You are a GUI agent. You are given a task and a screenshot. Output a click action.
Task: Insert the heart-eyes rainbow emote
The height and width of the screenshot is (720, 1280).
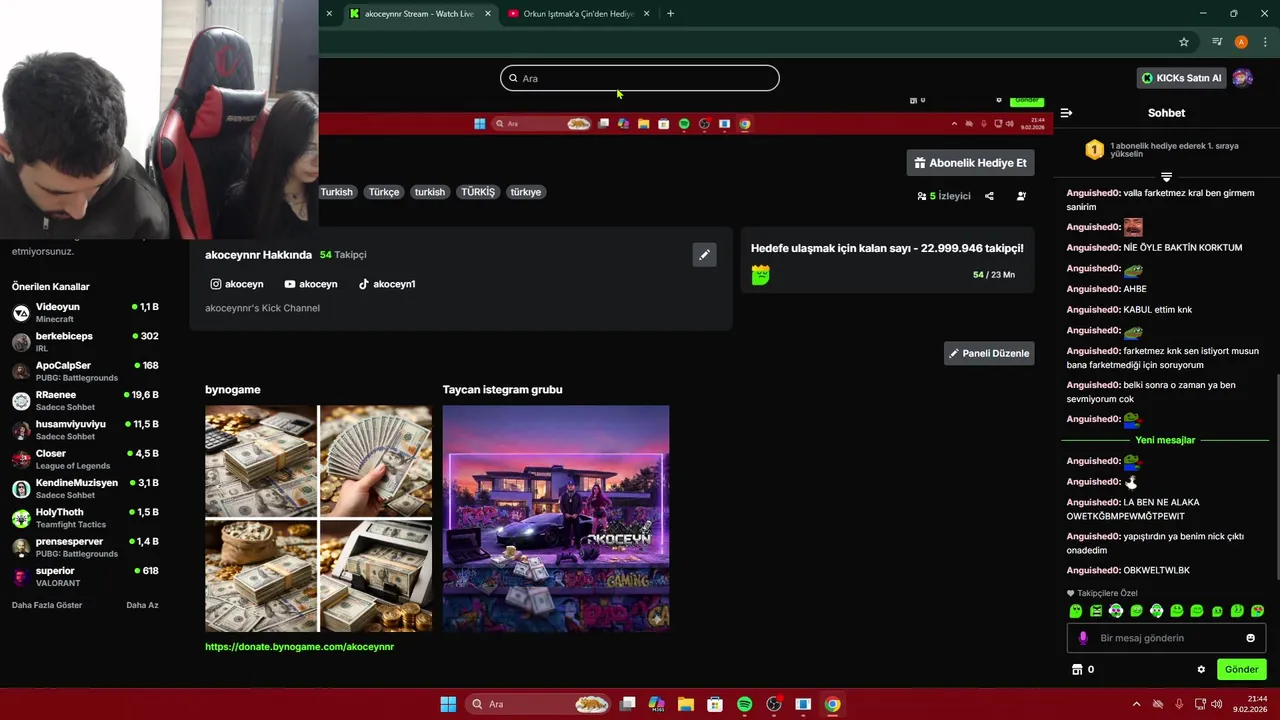[1257, 611]
